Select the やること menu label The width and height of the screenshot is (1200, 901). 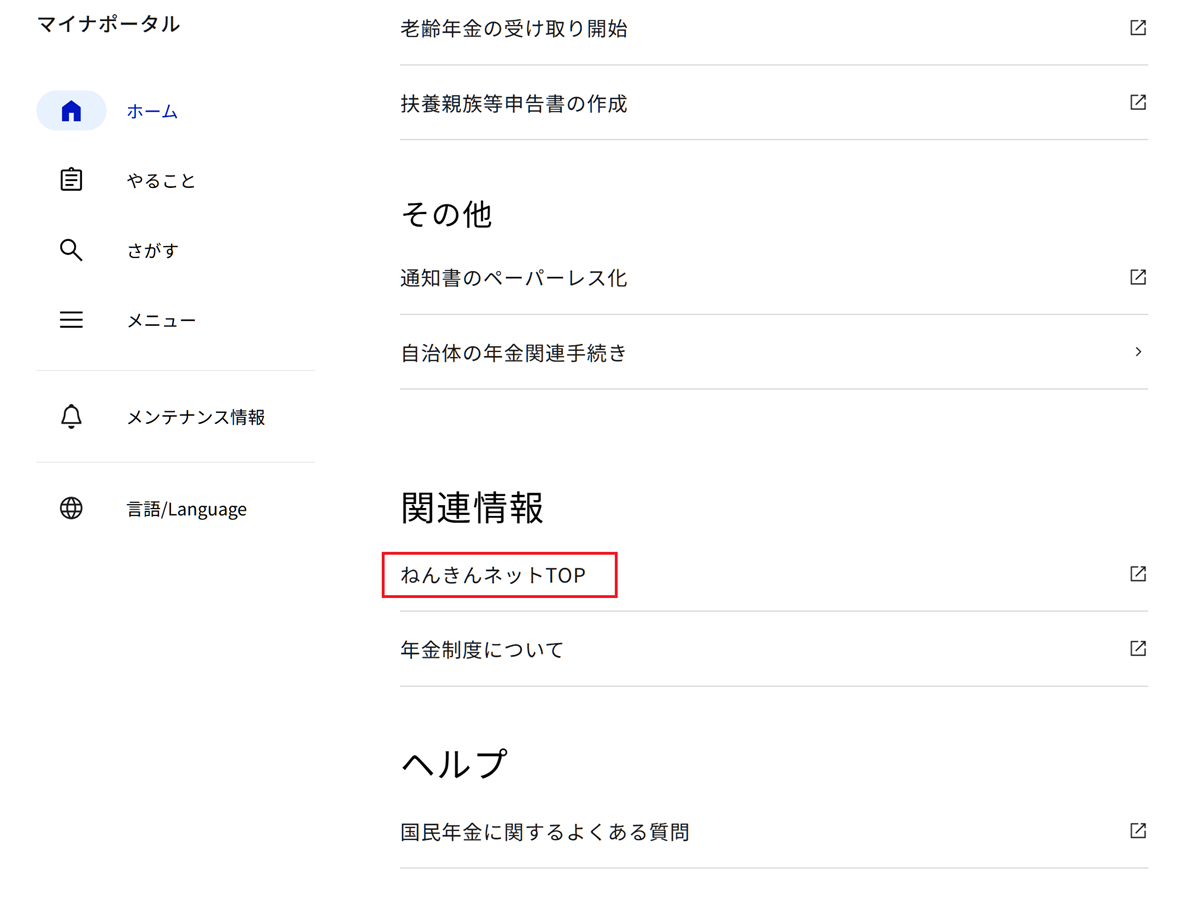(161, 181)
